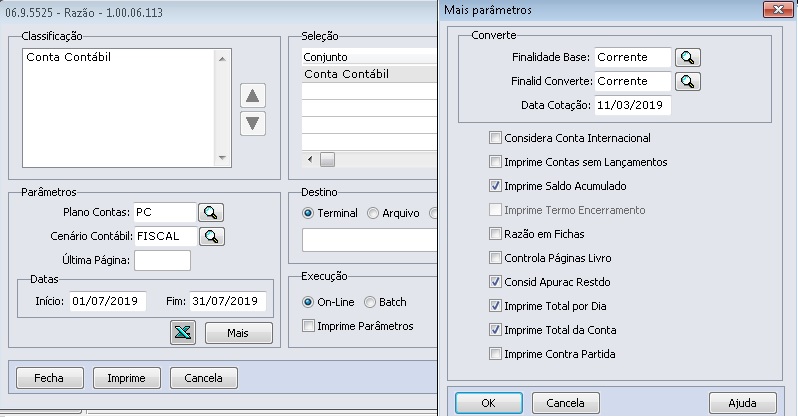This screenshot has height=417, width=798.
Task: Check Imprime Parâmetros in Execução
Action: click(308, 325)
